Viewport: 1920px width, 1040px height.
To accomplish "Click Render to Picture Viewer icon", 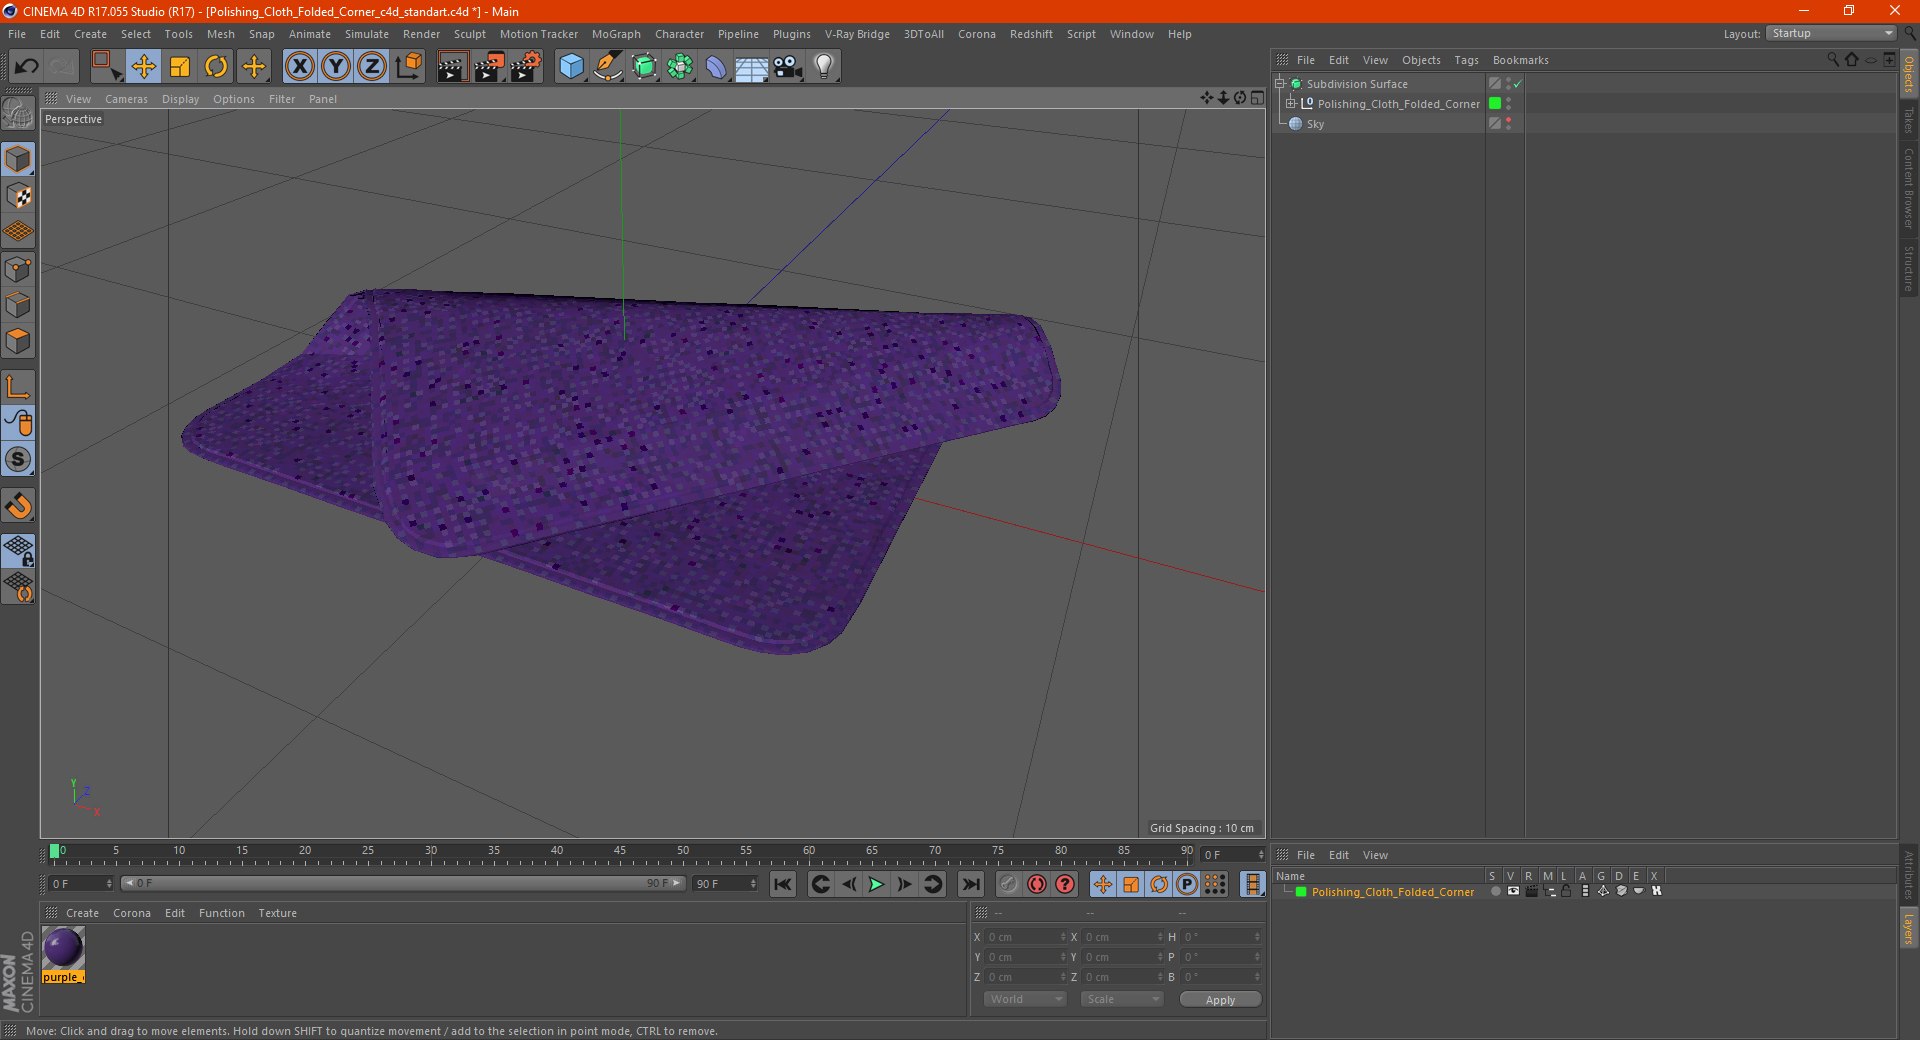I will [x=489, y=67].
